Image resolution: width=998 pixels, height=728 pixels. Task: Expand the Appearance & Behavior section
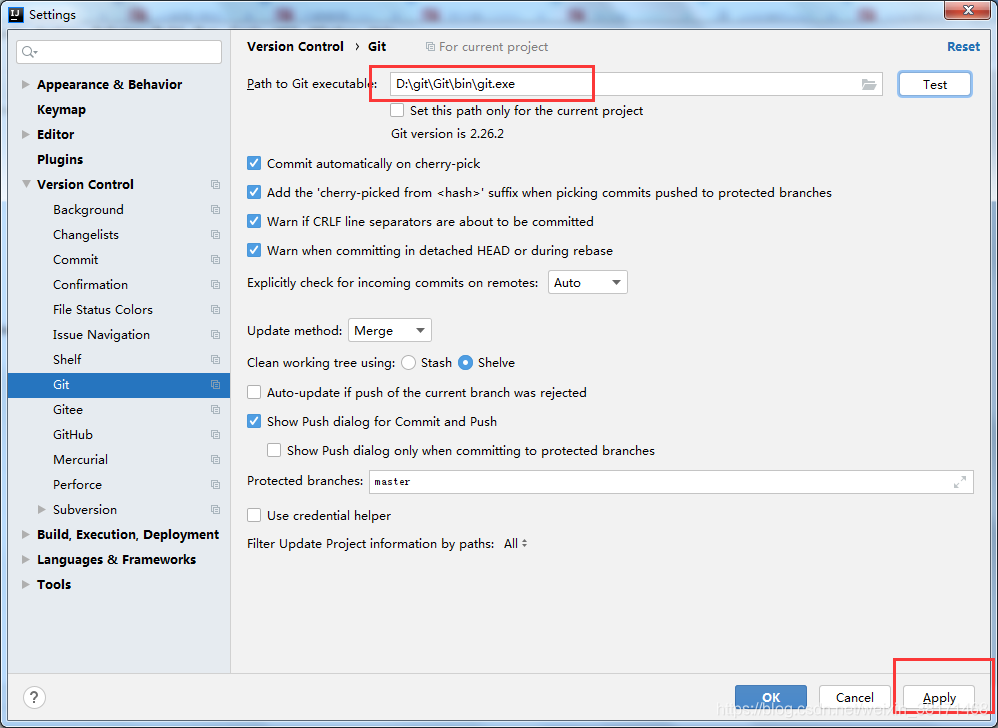(26, 84)
